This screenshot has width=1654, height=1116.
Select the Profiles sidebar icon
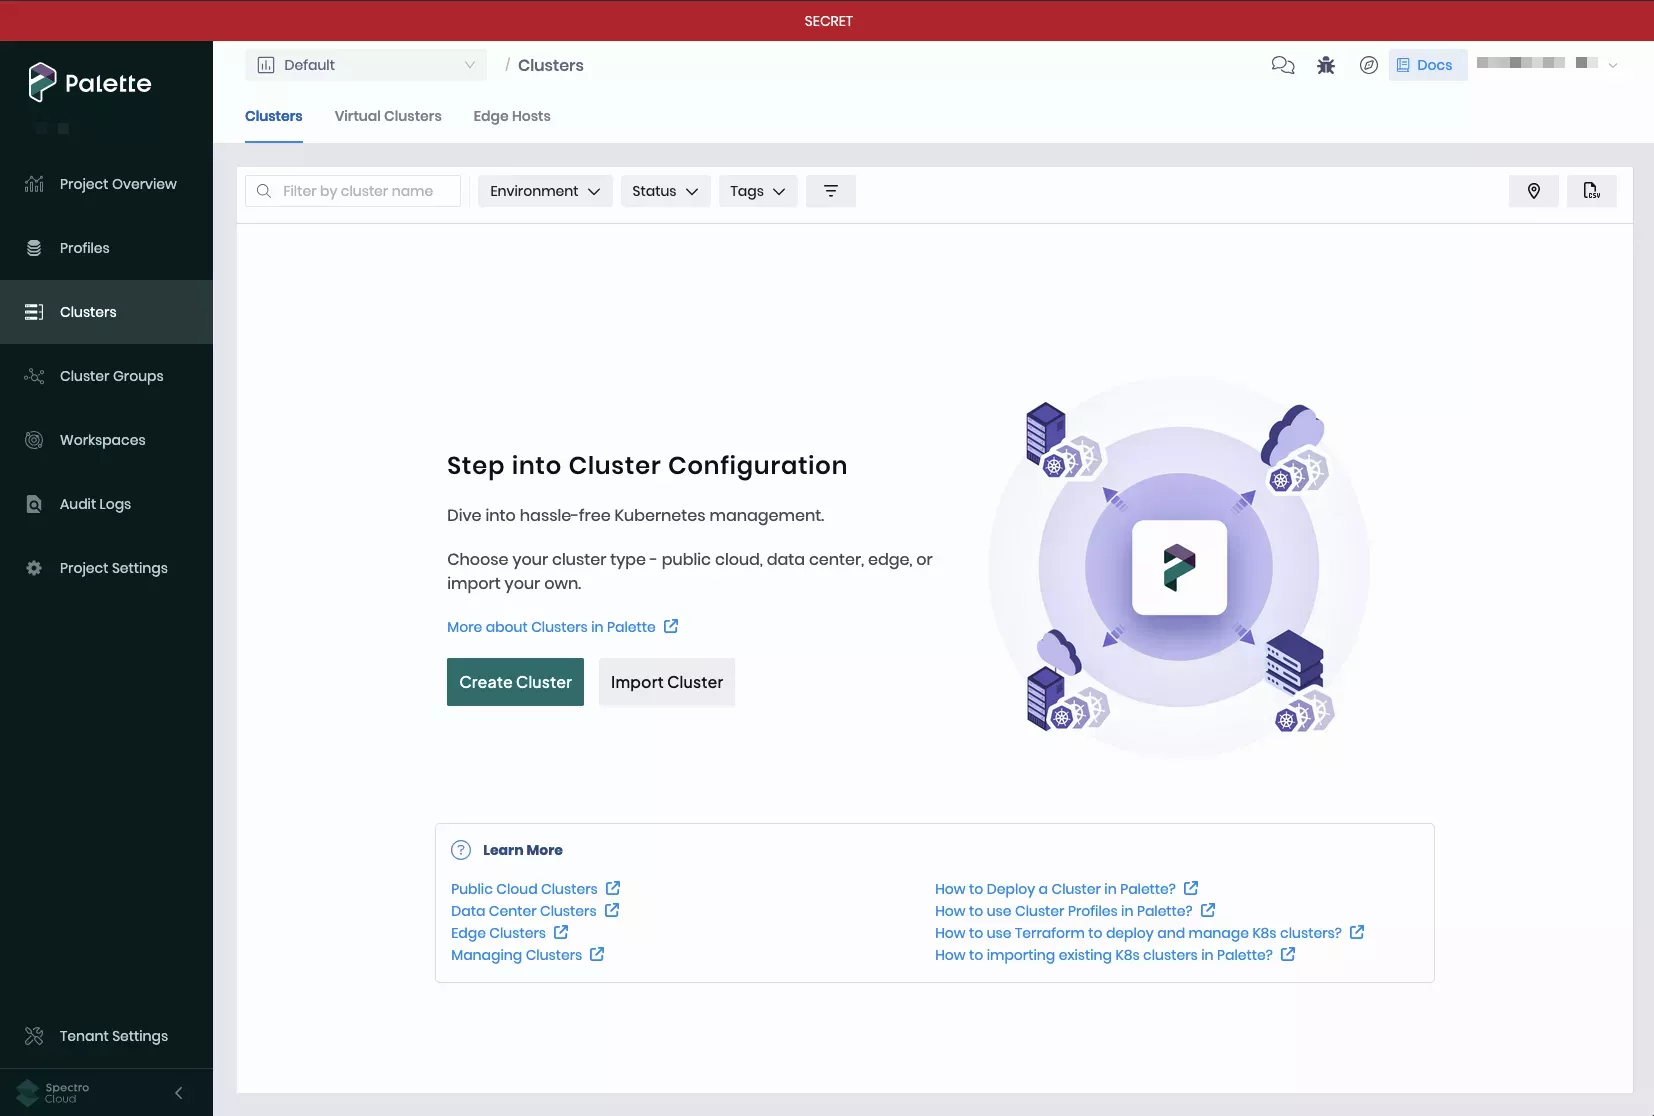coord(35,248)
